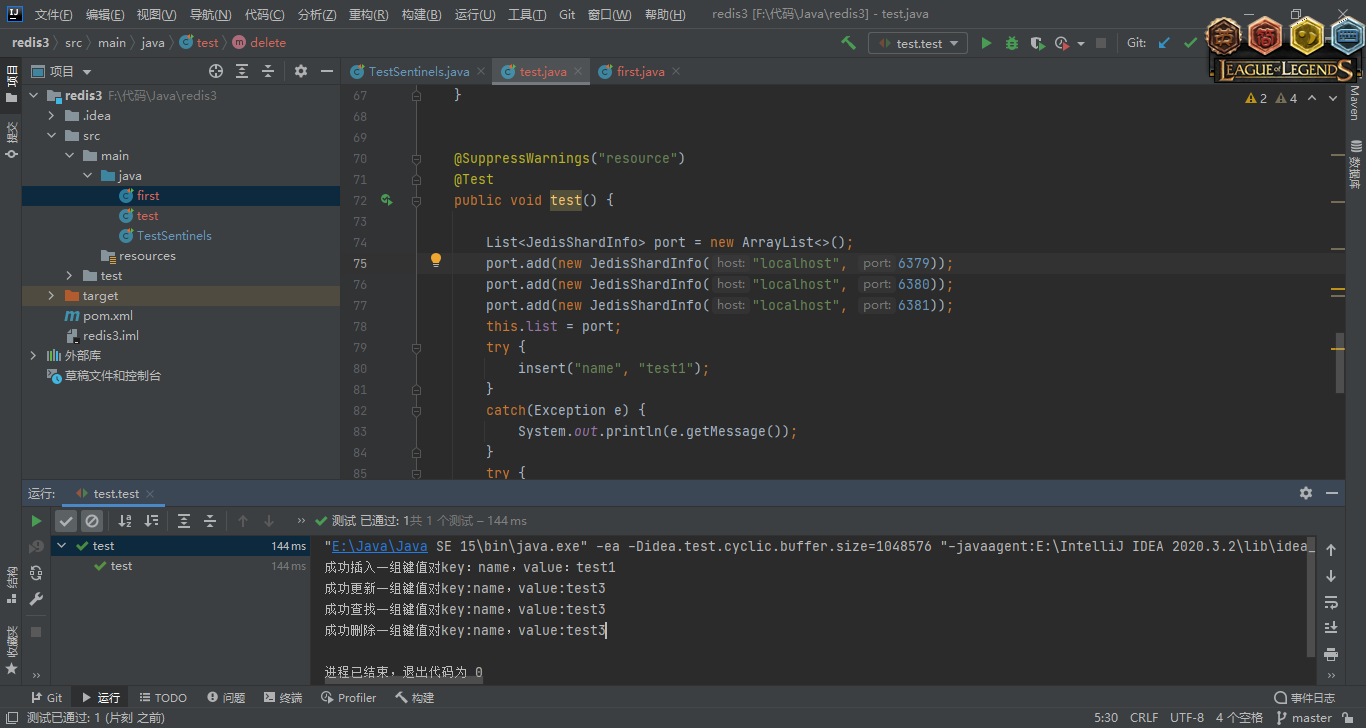Expand the target folder in project tree
Viewport: 1366px width, 728px height.
(x=52, y=296)
